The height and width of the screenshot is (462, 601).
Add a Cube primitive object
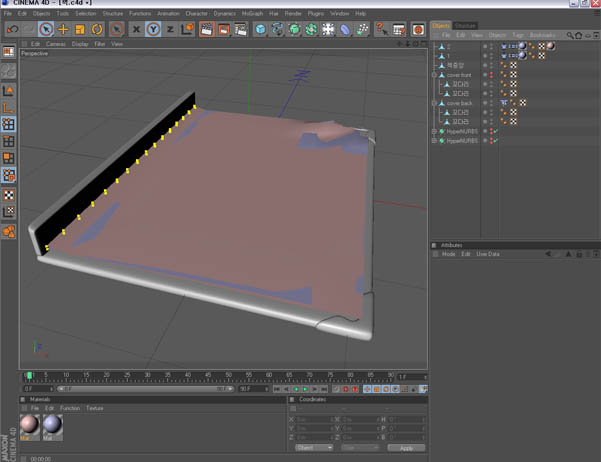(260, 30)
